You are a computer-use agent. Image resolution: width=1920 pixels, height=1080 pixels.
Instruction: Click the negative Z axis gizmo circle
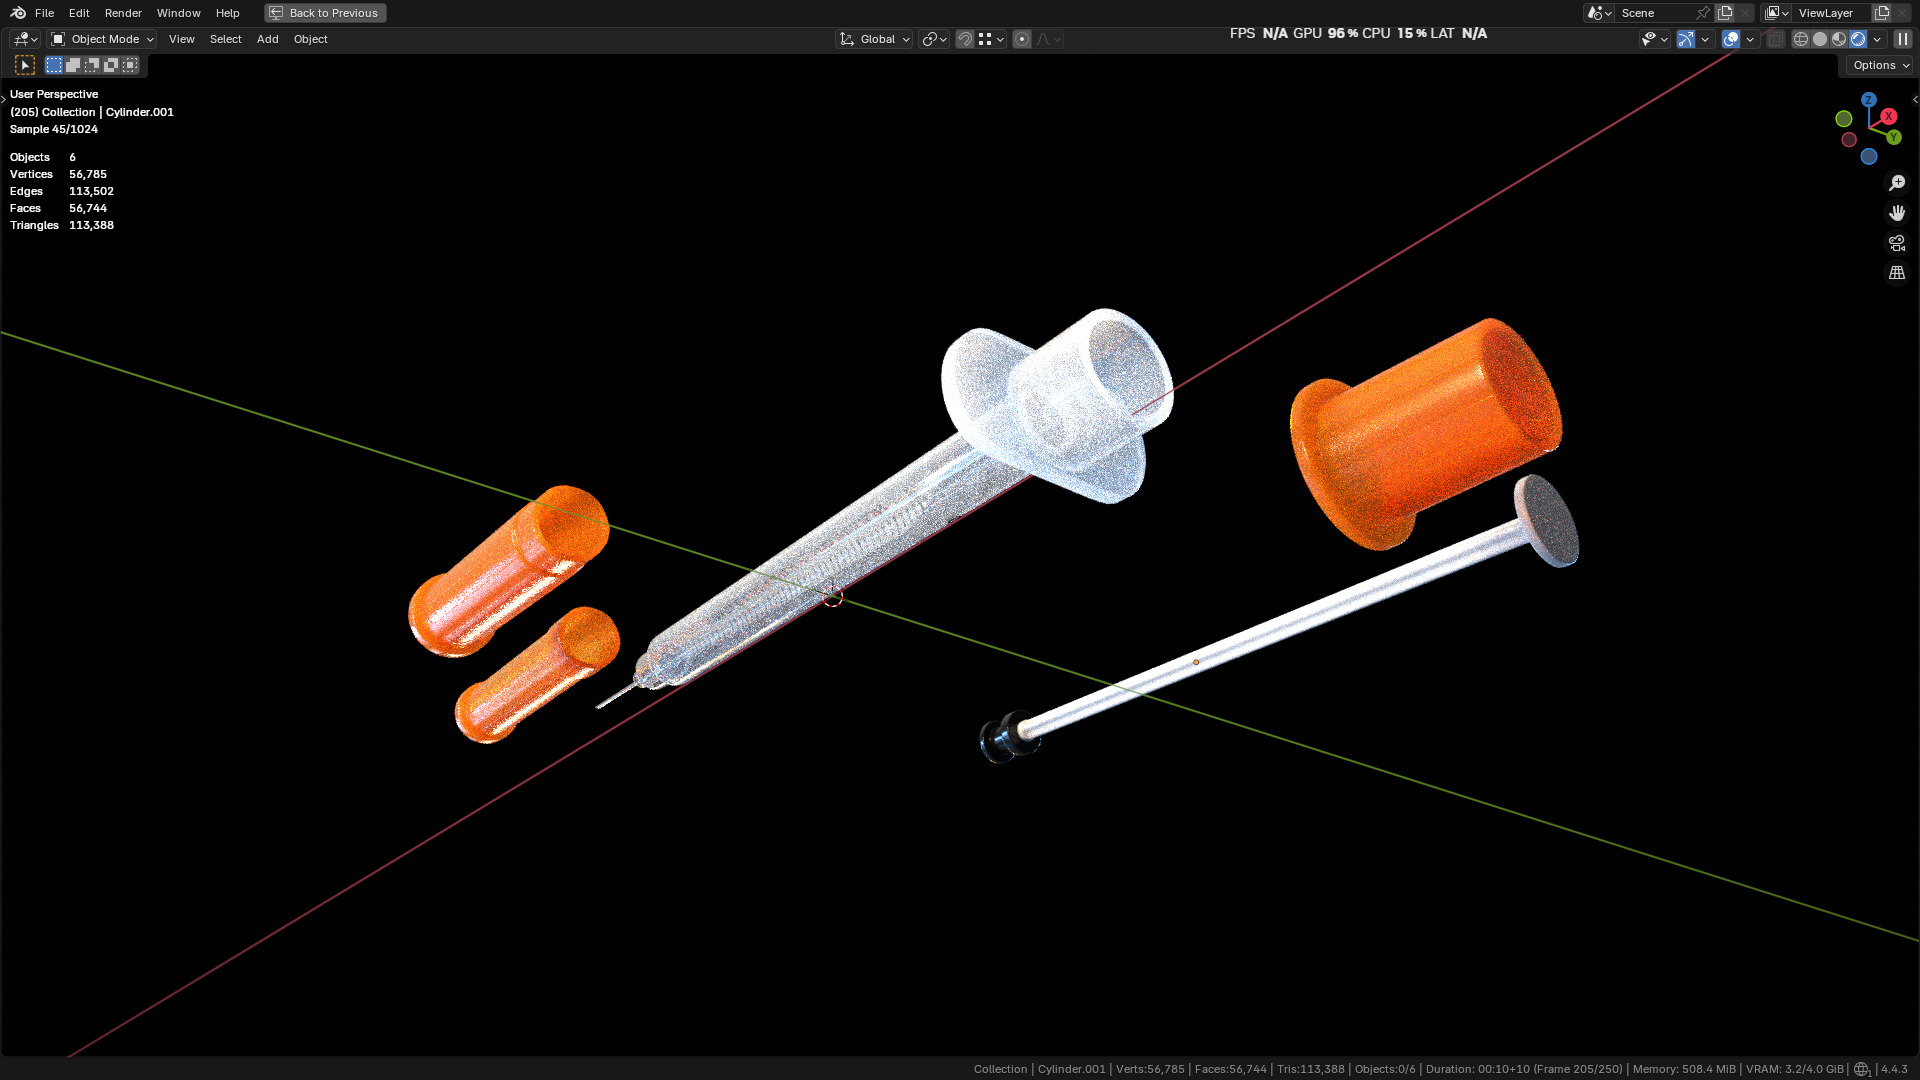[1868, 157]
